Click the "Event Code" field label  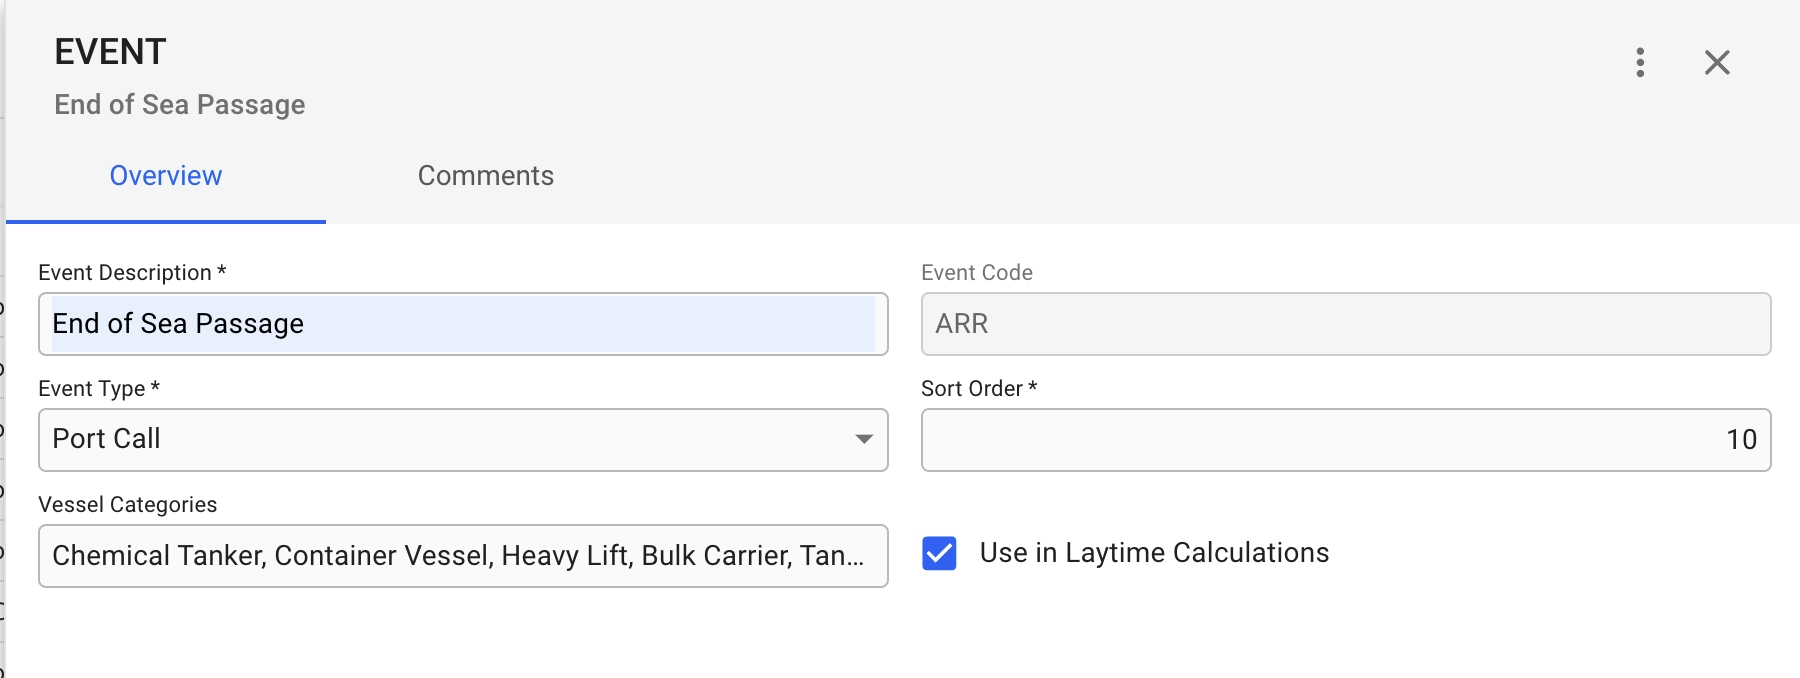[x=977, y=273]
